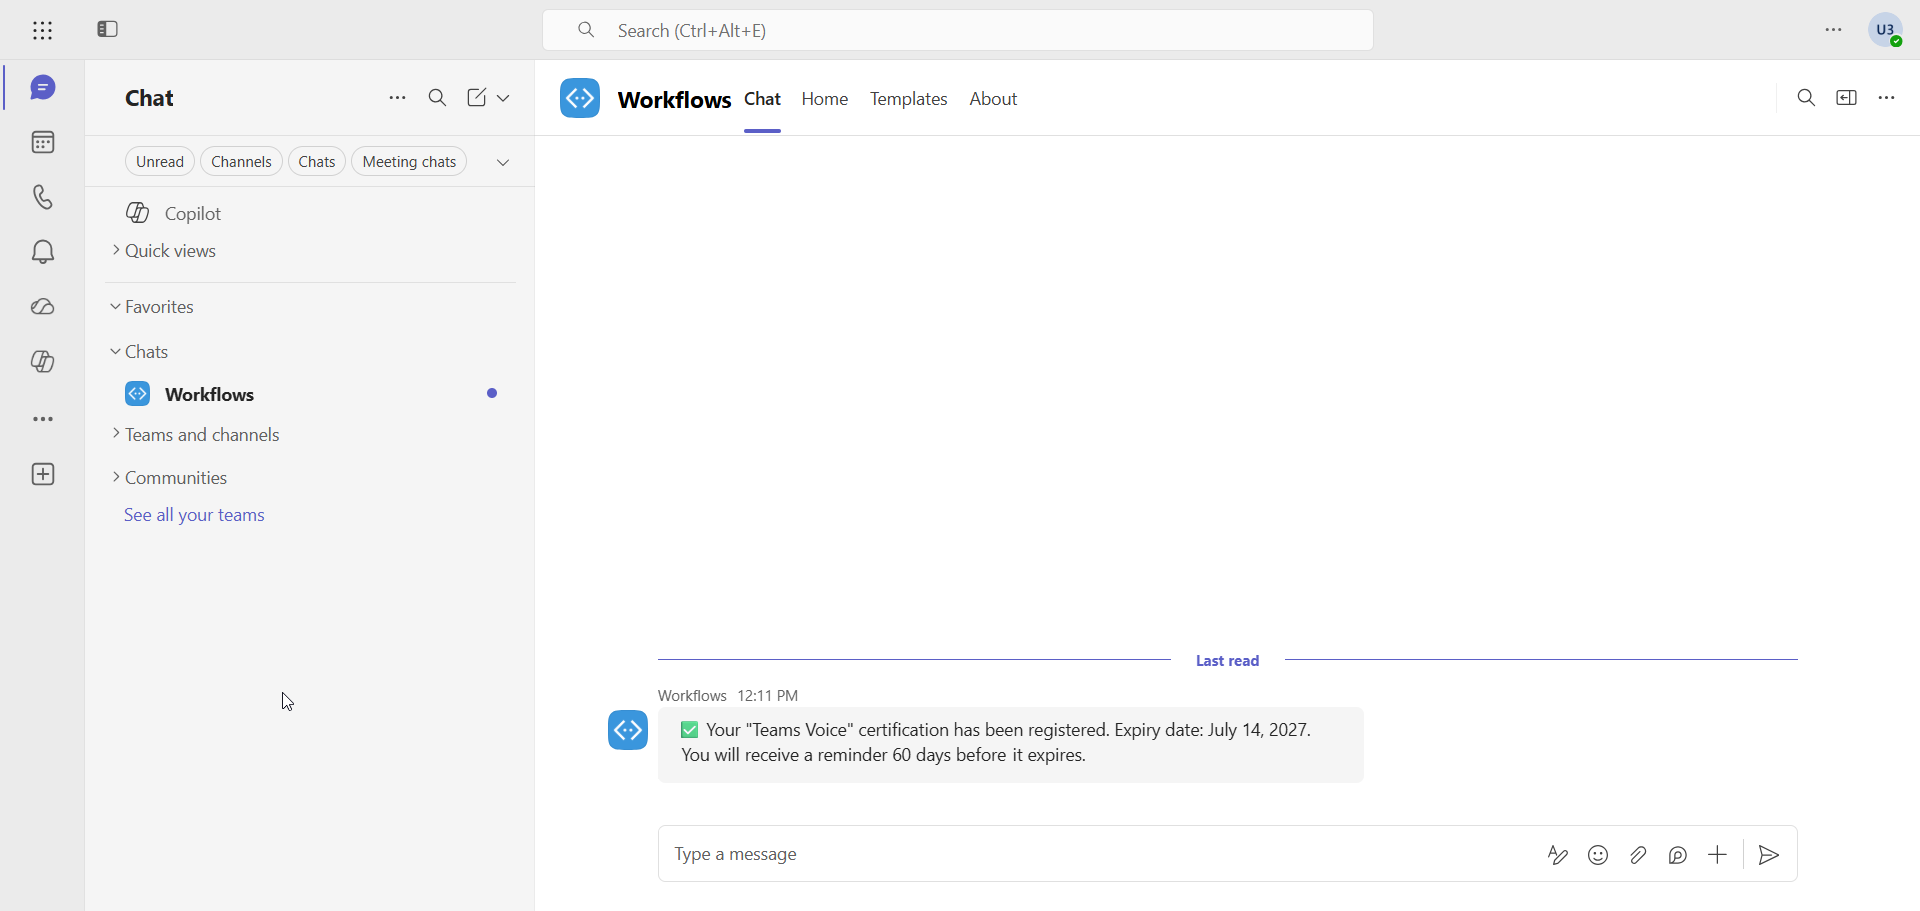Click the See all your teams link
The height and width of the screenshot is (911, 1920).
[194, 515]
